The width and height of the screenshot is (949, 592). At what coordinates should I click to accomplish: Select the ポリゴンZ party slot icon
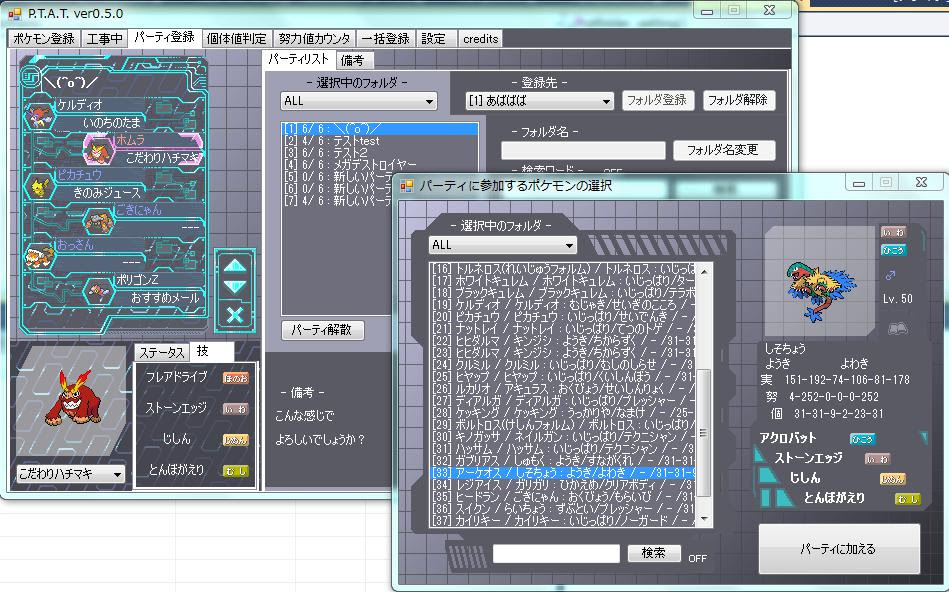pos(98,291)
